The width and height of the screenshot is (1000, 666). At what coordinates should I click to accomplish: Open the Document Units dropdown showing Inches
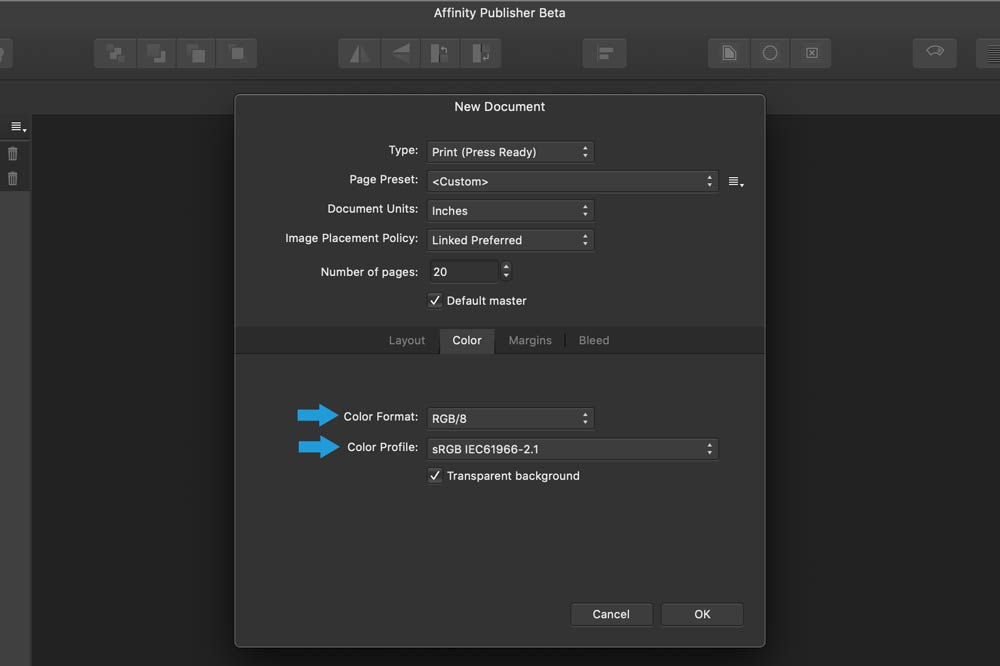pos(510,211)
